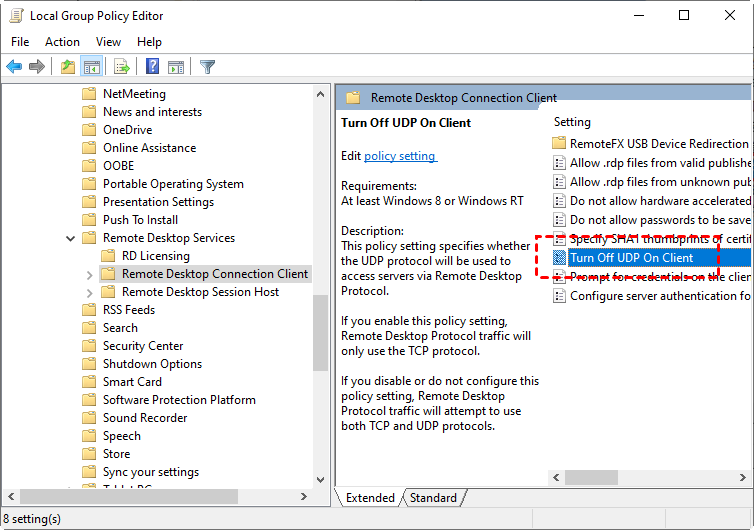Click the NetMeeting folder icon

coord(89,94)
